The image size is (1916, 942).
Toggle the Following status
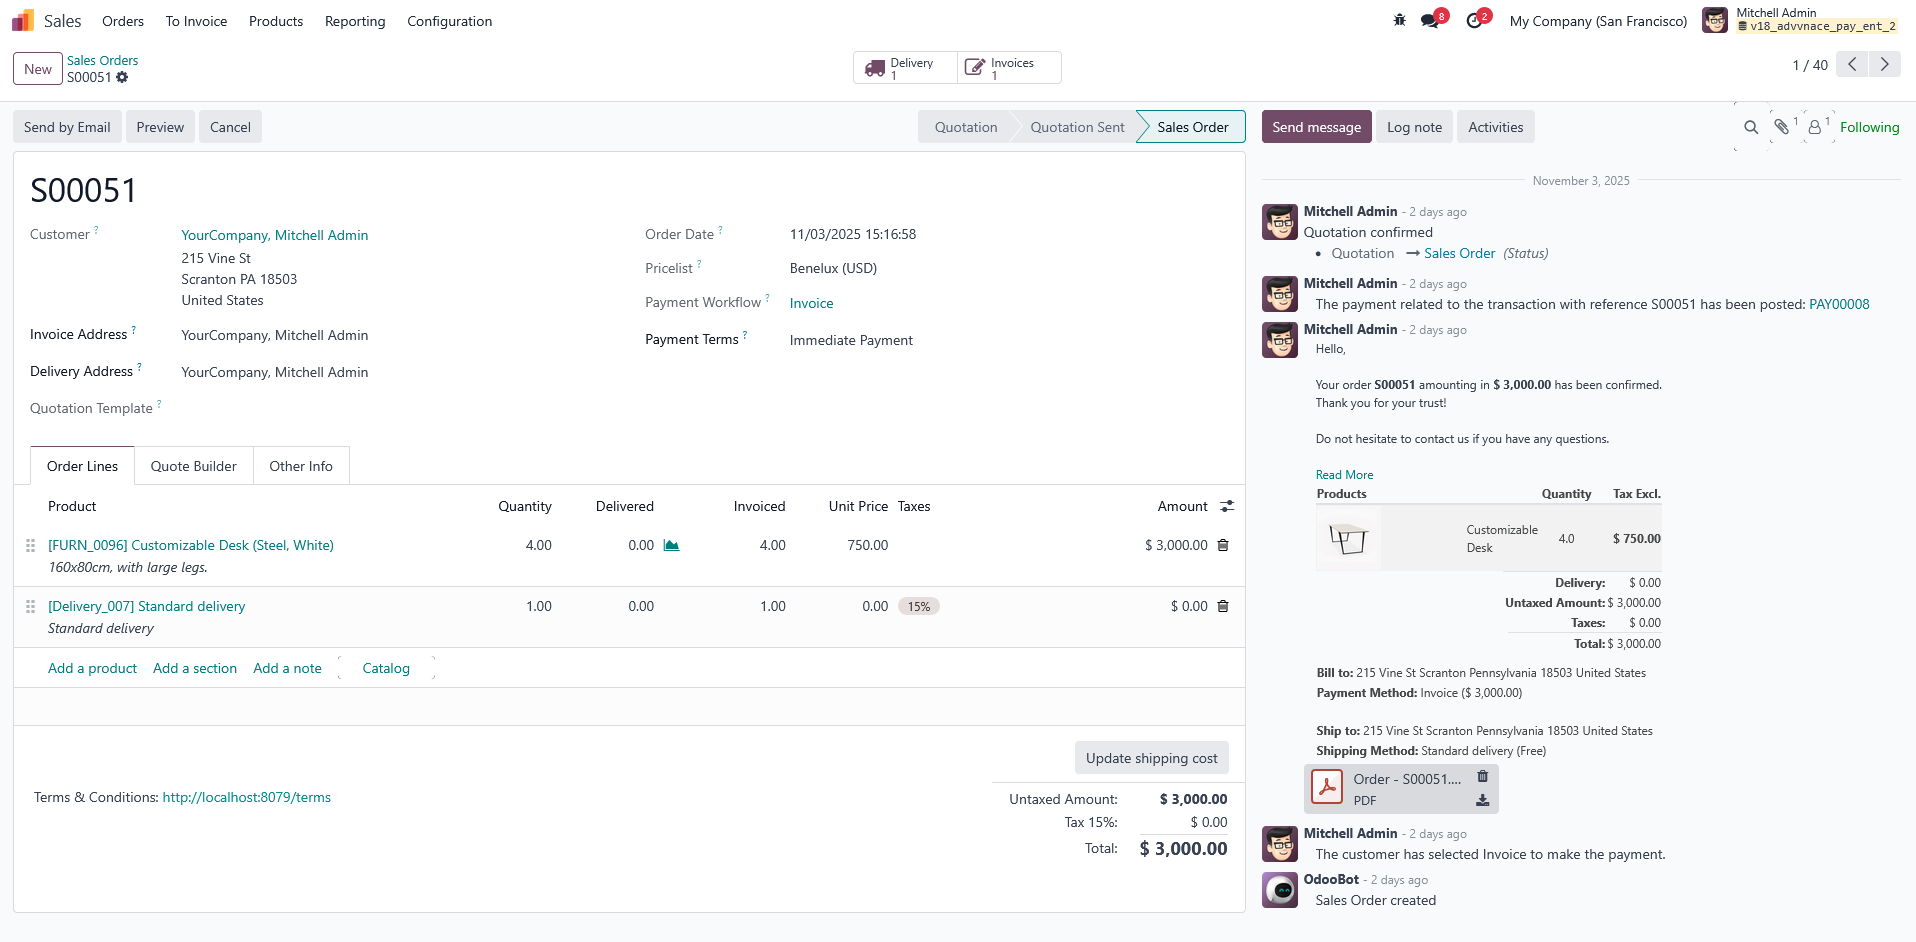1869,127
